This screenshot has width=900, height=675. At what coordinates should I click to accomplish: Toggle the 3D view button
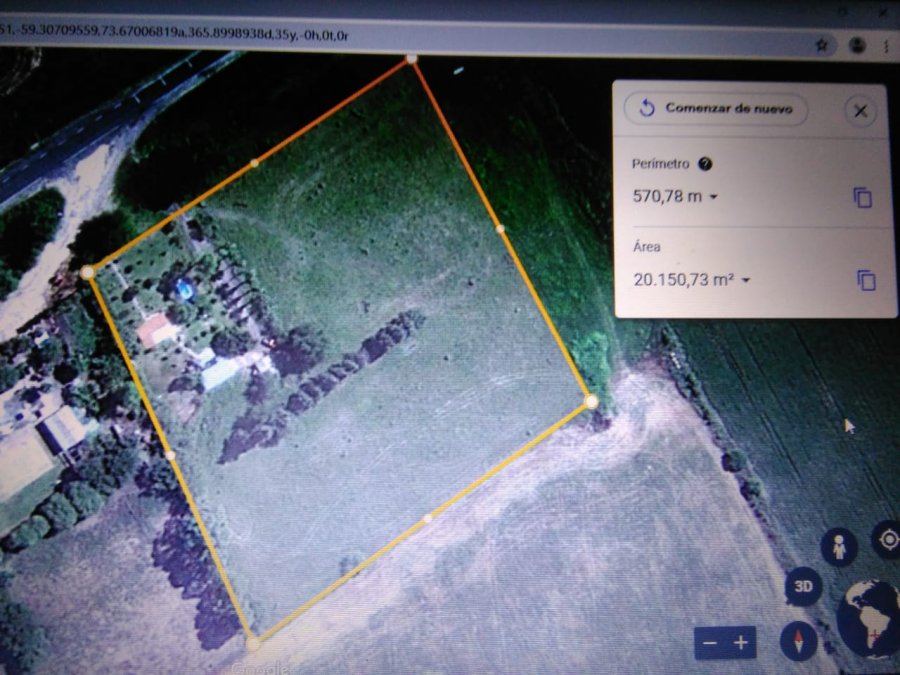coord(803,586)
